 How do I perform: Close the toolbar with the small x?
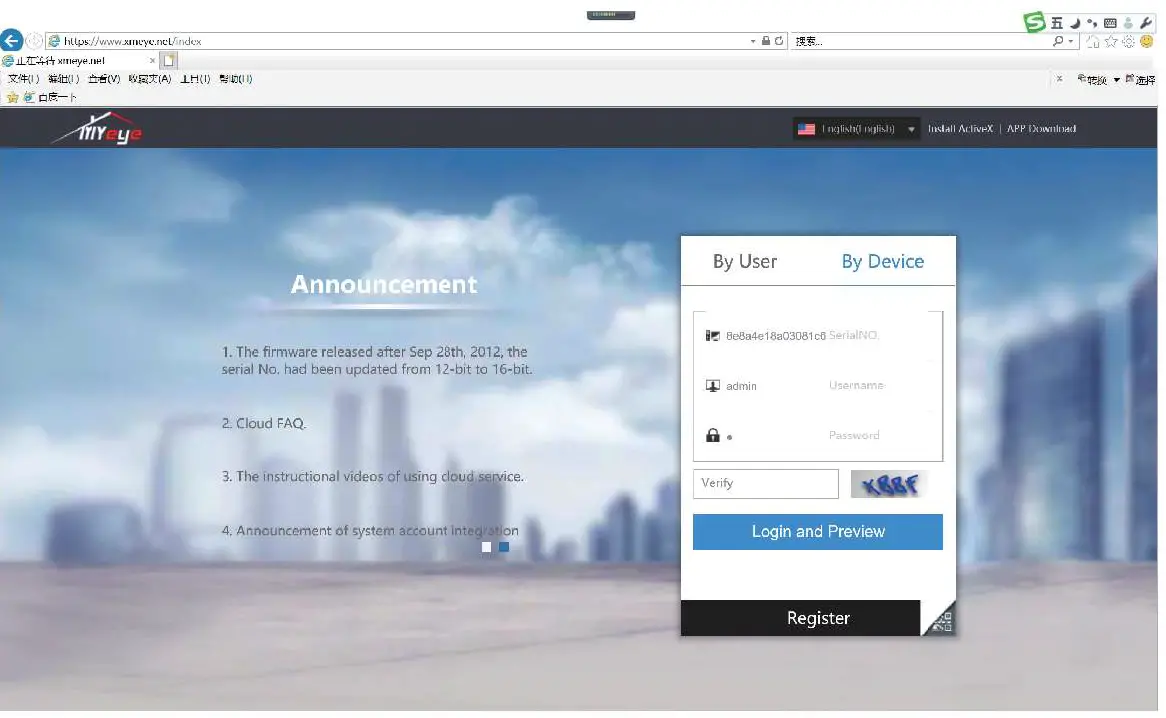[x=1059, y=79]
